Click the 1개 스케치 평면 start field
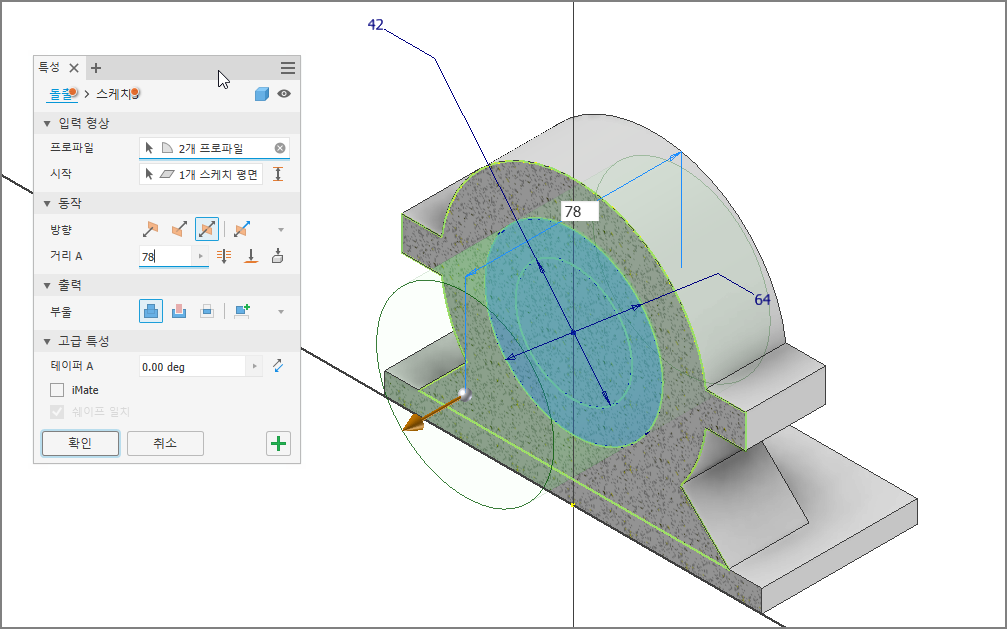The height and width of the screenshot is (629, 1007). (201, 174)
